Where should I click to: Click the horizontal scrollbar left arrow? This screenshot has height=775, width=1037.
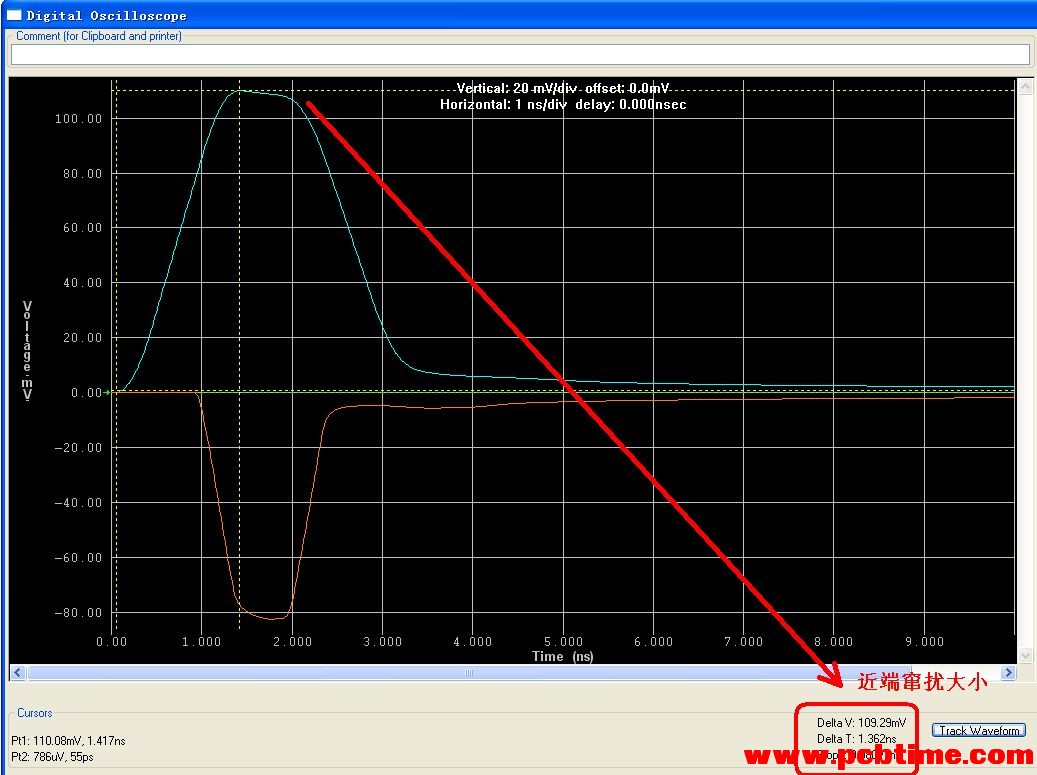click(x=18, y=673)
